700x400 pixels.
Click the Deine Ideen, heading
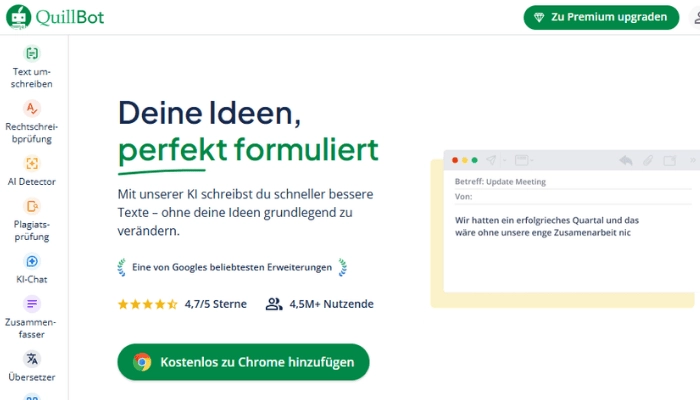click(x=209, y=113)
